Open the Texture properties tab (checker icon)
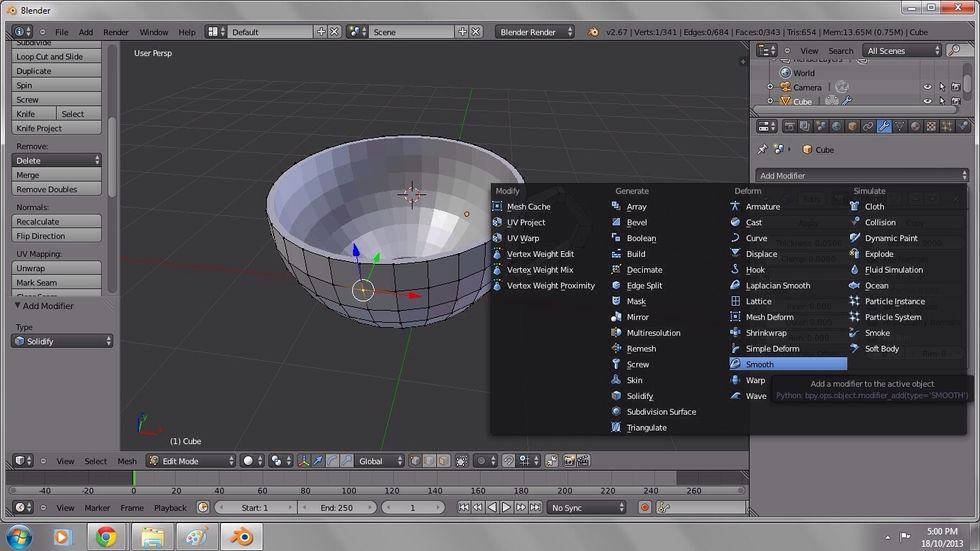The height and width of the screenshot is (551, 980). [x=931, y=127]
